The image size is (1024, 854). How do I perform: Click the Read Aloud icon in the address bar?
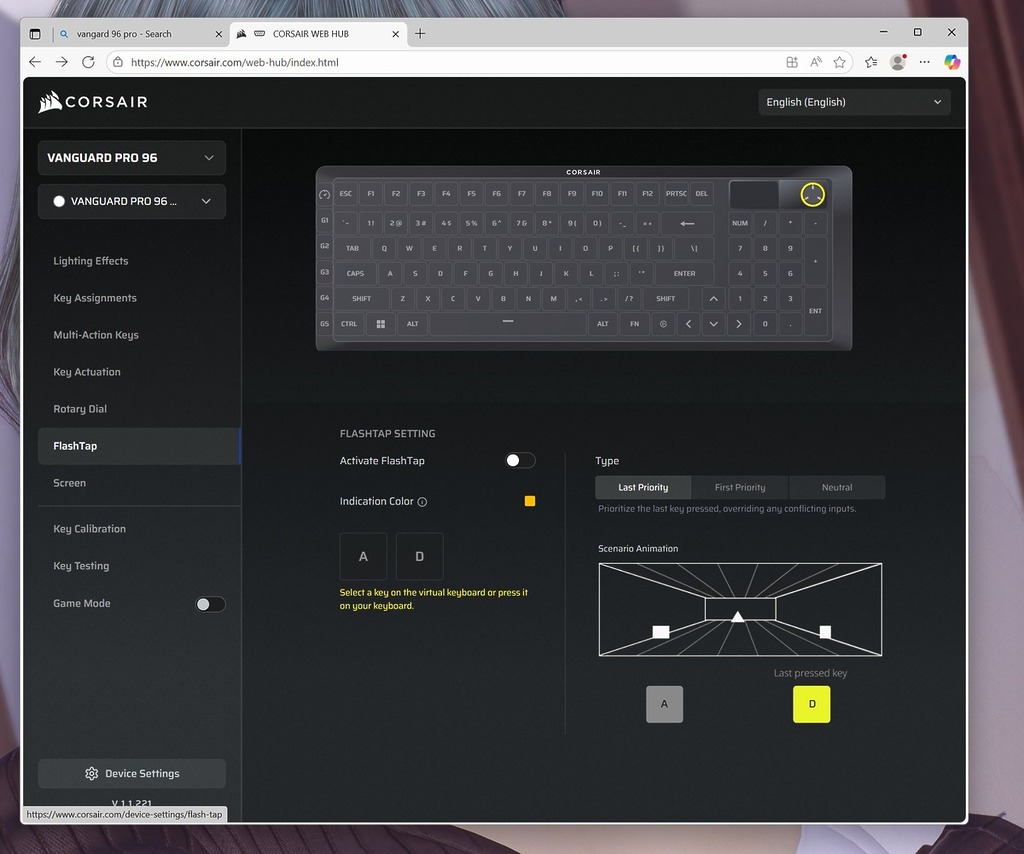[816, 62]
